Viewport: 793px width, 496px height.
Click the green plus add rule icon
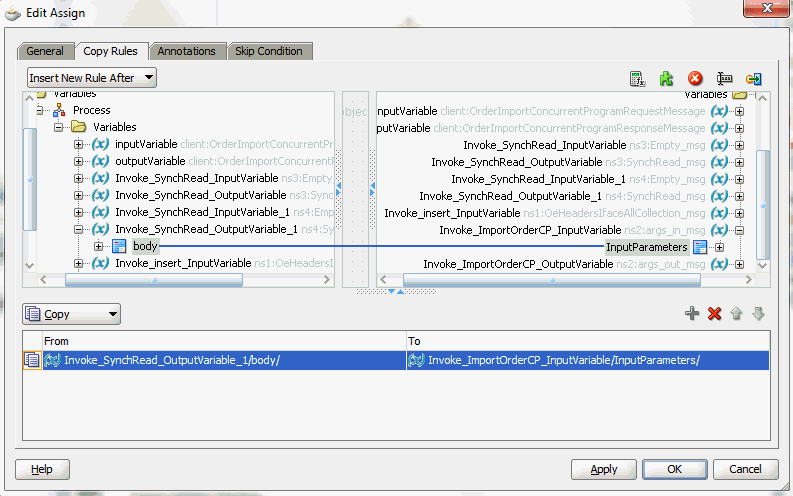692,314
